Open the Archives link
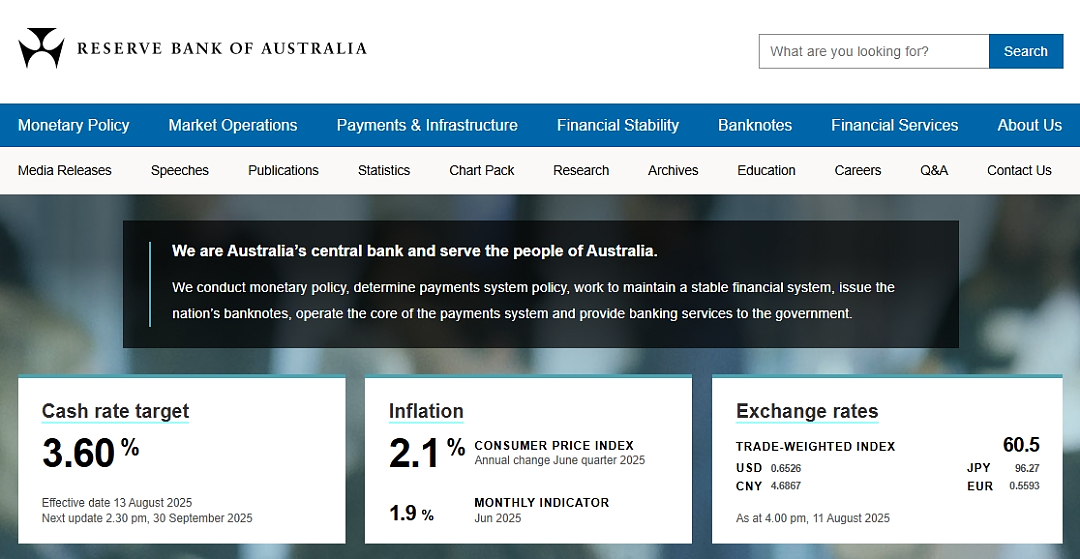 (673, 170)
